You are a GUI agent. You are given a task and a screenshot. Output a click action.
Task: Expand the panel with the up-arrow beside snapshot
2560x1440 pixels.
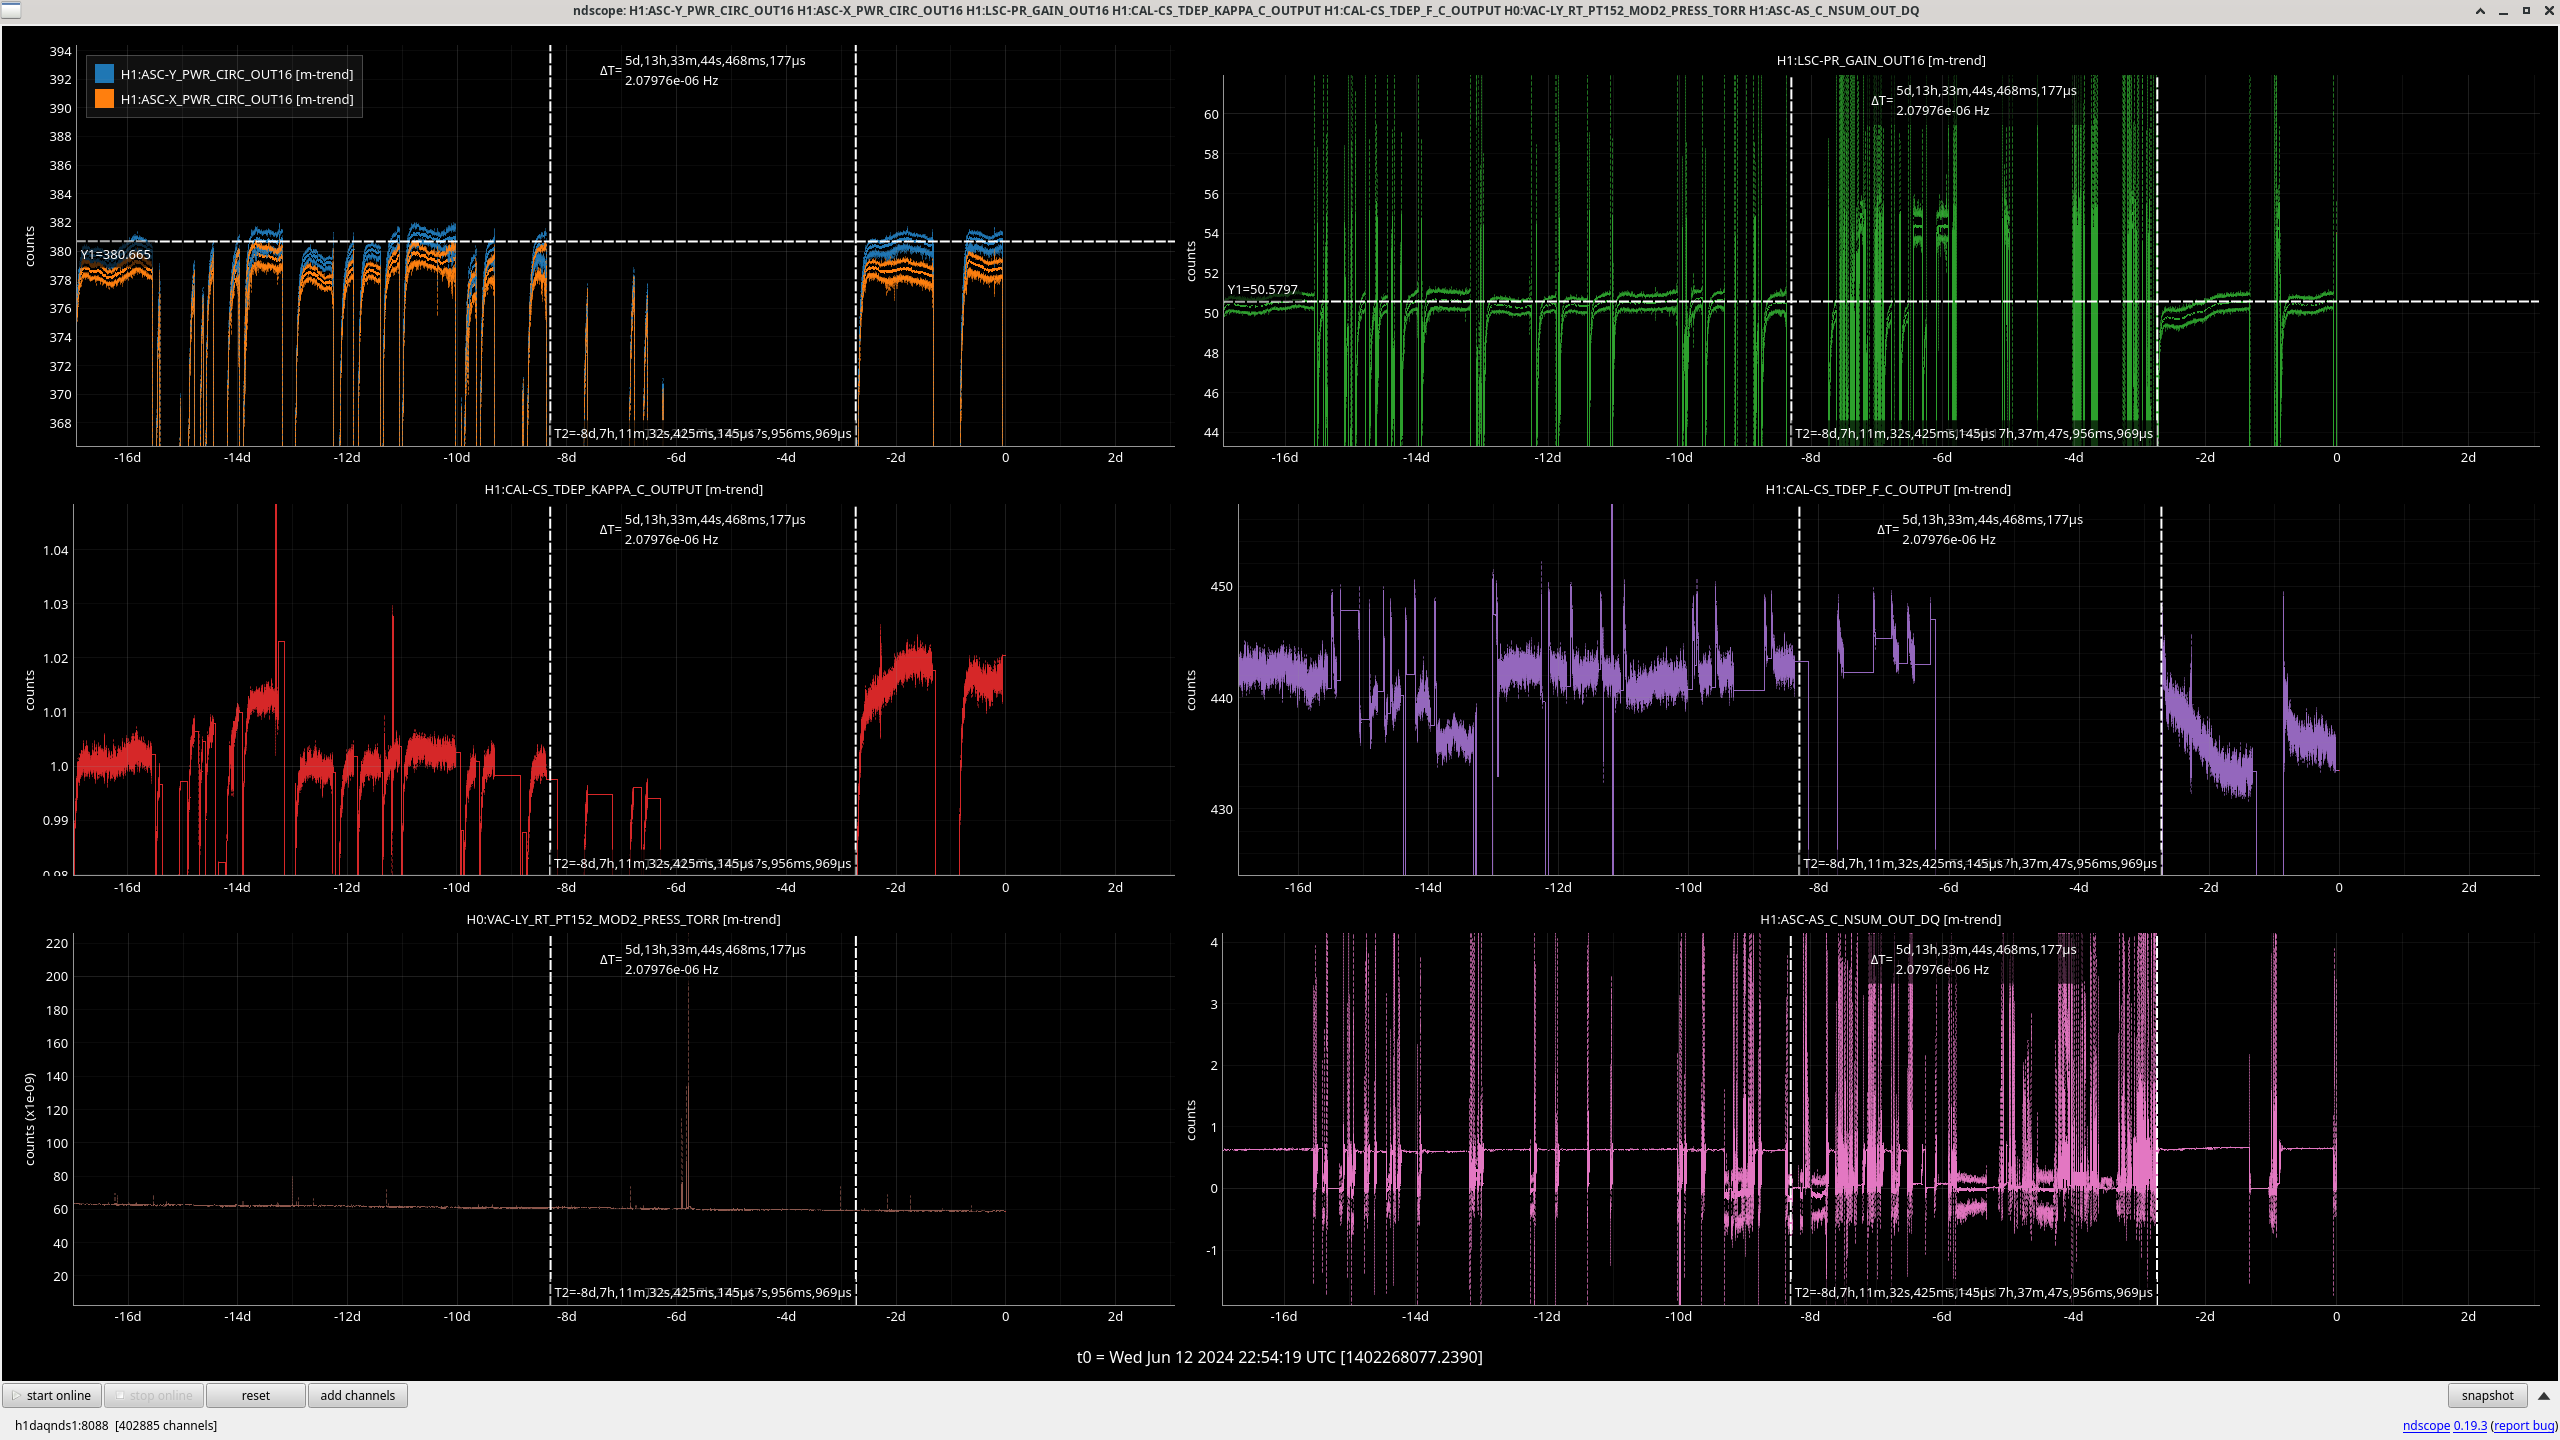pos(2544,1395)
